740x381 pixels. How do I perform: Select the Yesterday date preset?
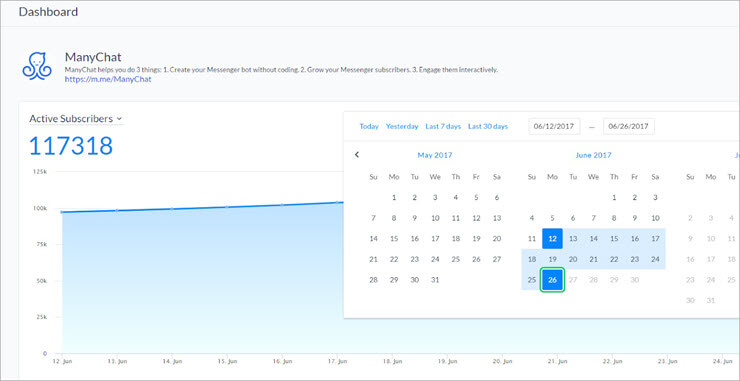pyautogui.click(x=402, y=127)
